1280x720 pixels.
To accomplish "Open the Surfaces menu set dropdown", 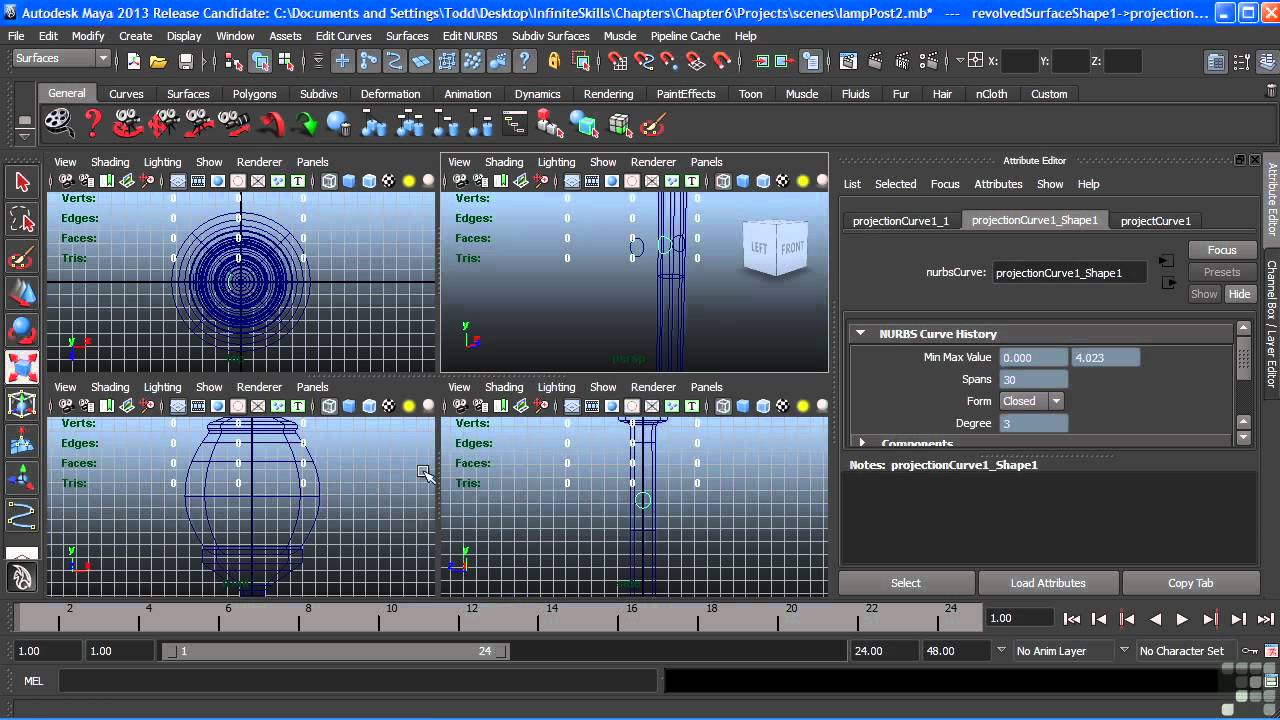I will point(60,59).
